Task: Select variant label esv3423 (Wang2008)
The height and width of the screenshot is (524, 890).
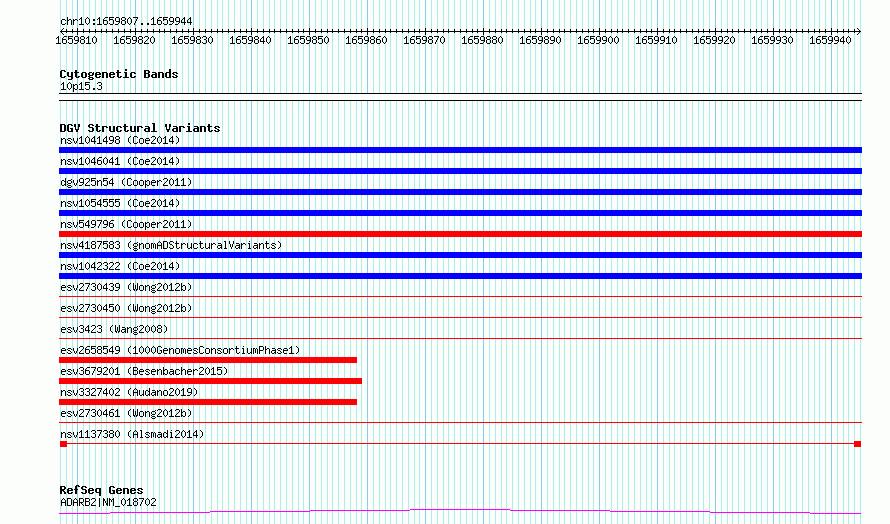Action: coord(114,329)
